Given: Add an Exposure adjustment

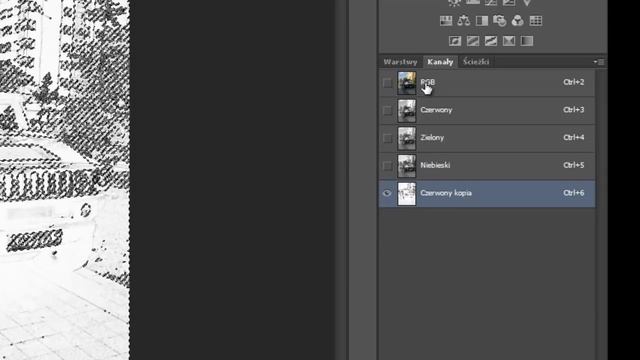Looking at the screenshot, I should point(509,2).
